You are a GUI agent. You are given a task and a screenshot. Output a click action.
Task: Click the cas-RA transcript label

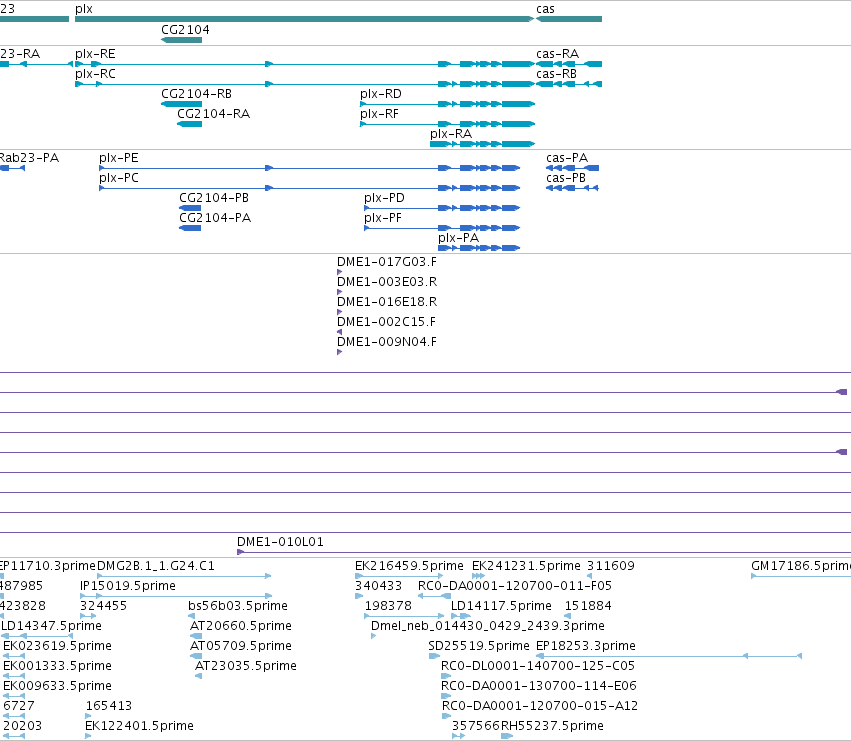tap(557, 54)
